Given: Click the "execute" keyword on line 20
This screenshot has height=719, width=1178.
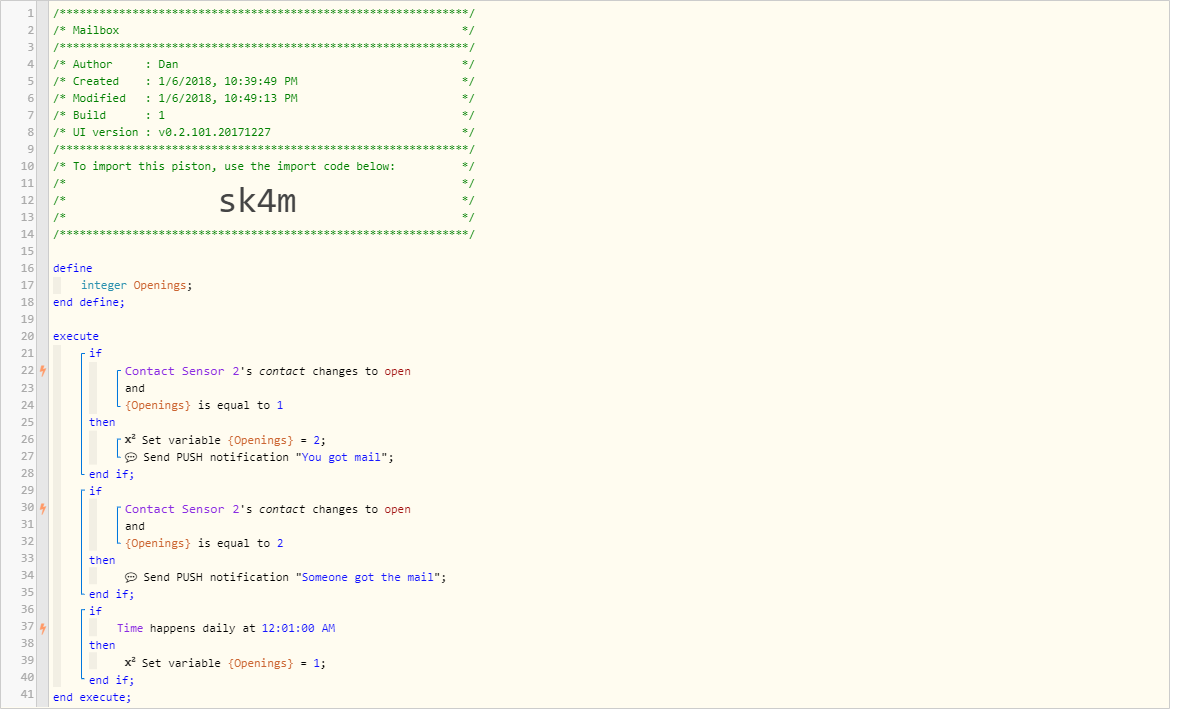Looking at the screenshot, I should tap(76, 337).
